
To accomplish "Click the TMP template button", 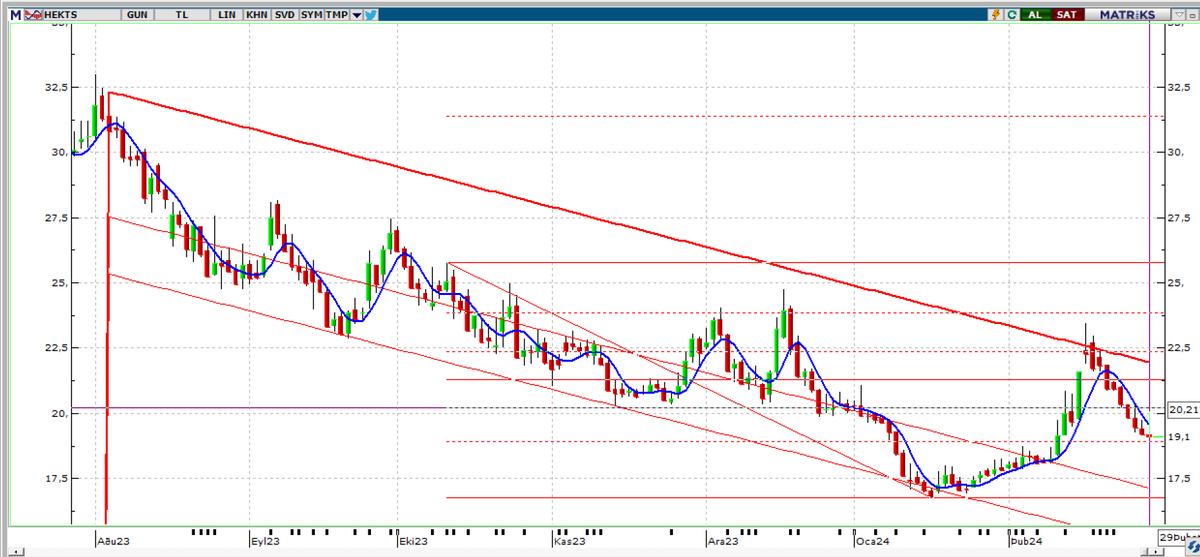I will click(x=337, y=15).
